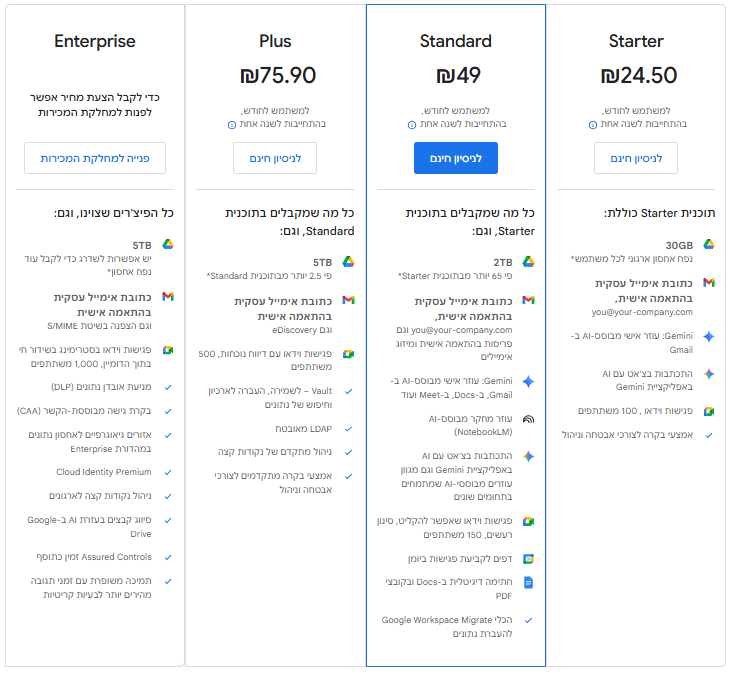Select the Calendar icon for appointment booking pages
732x675 pixels.
528,559
